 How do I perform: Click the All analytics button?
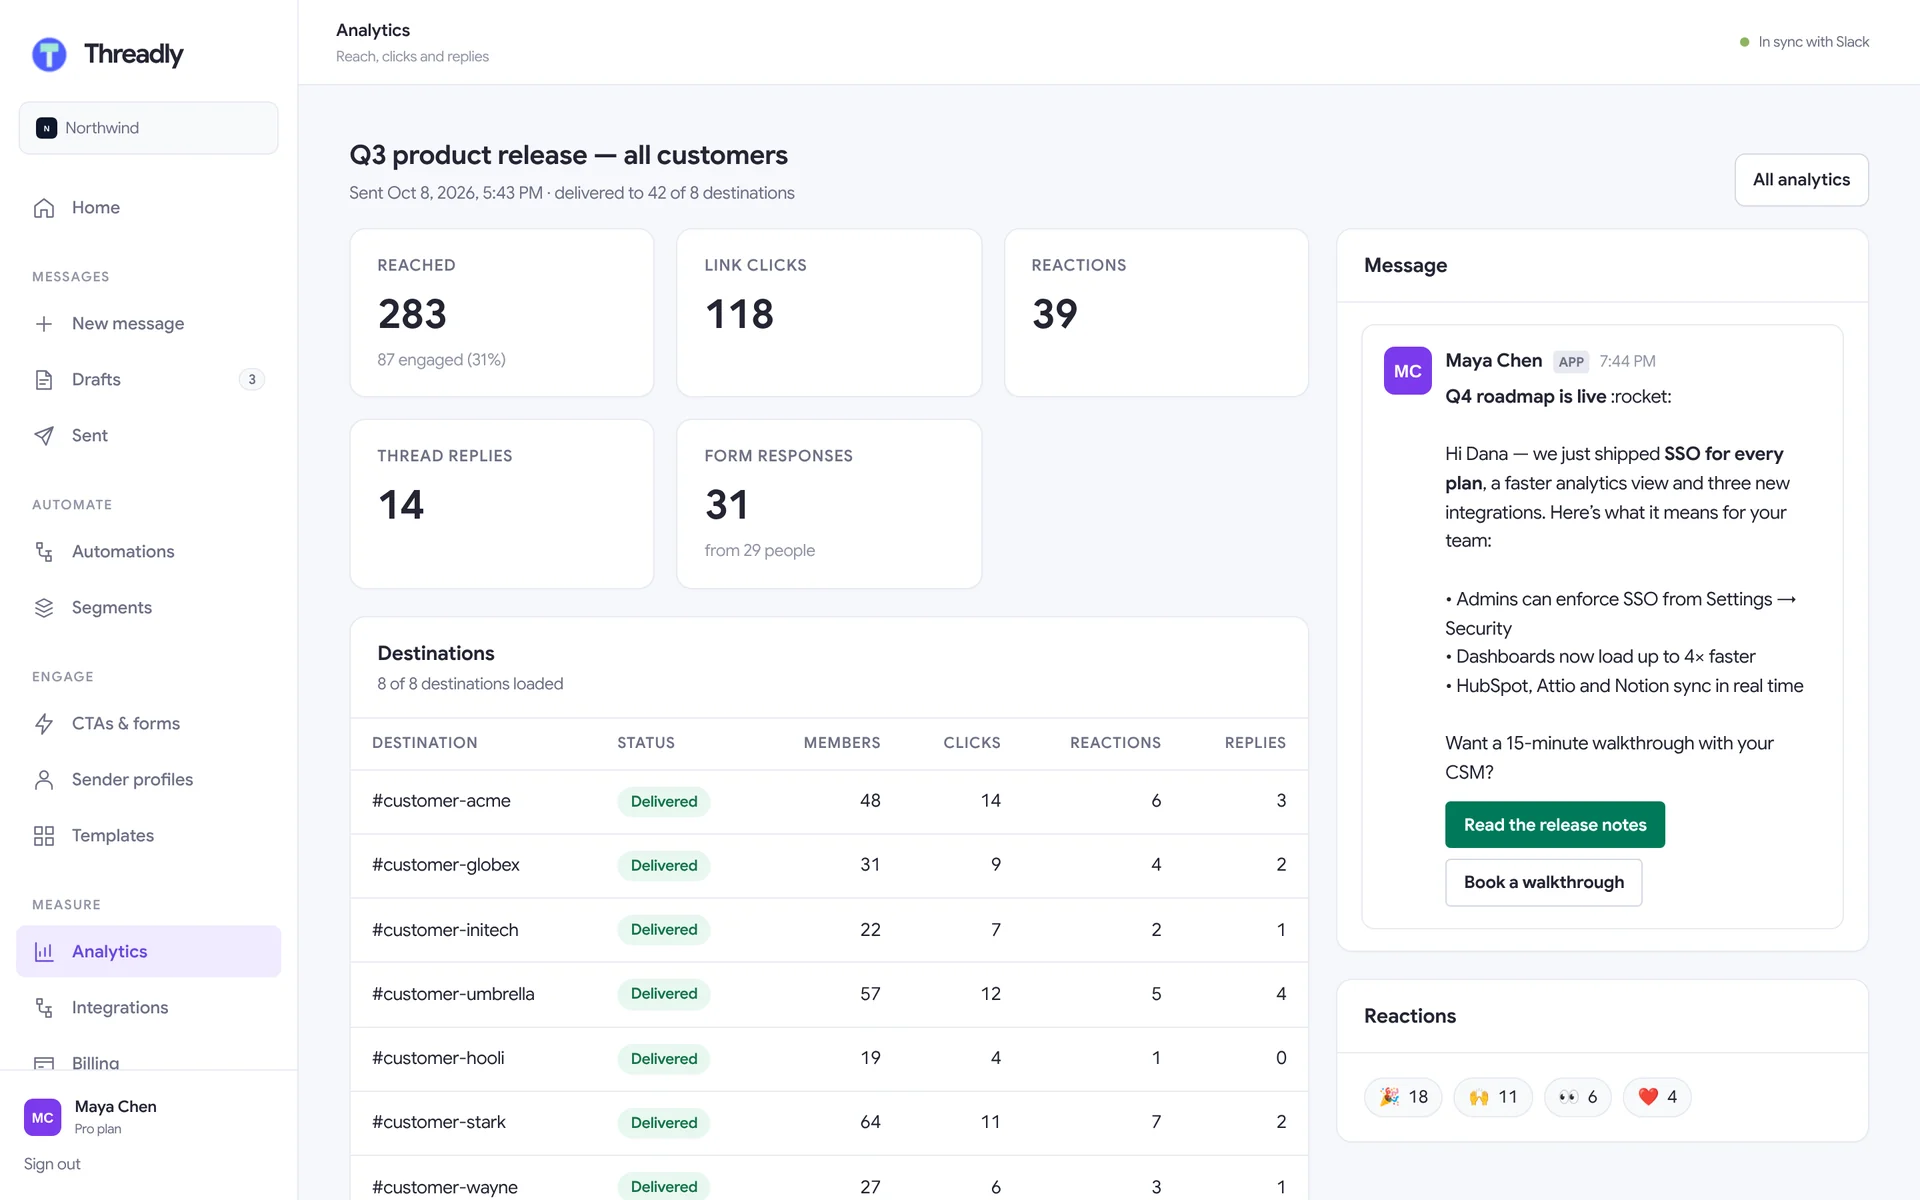click(x=1801, y=180)
